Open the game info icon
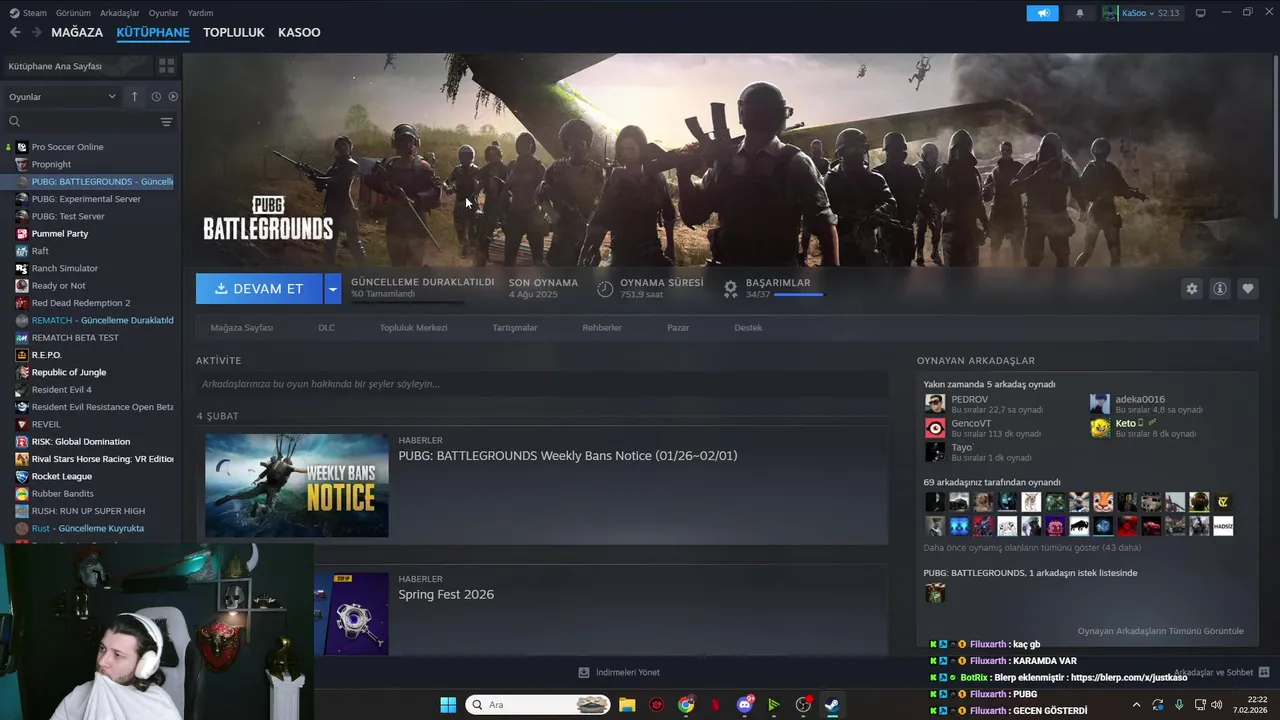1280x720 pixels. [x=1220, y=289]
